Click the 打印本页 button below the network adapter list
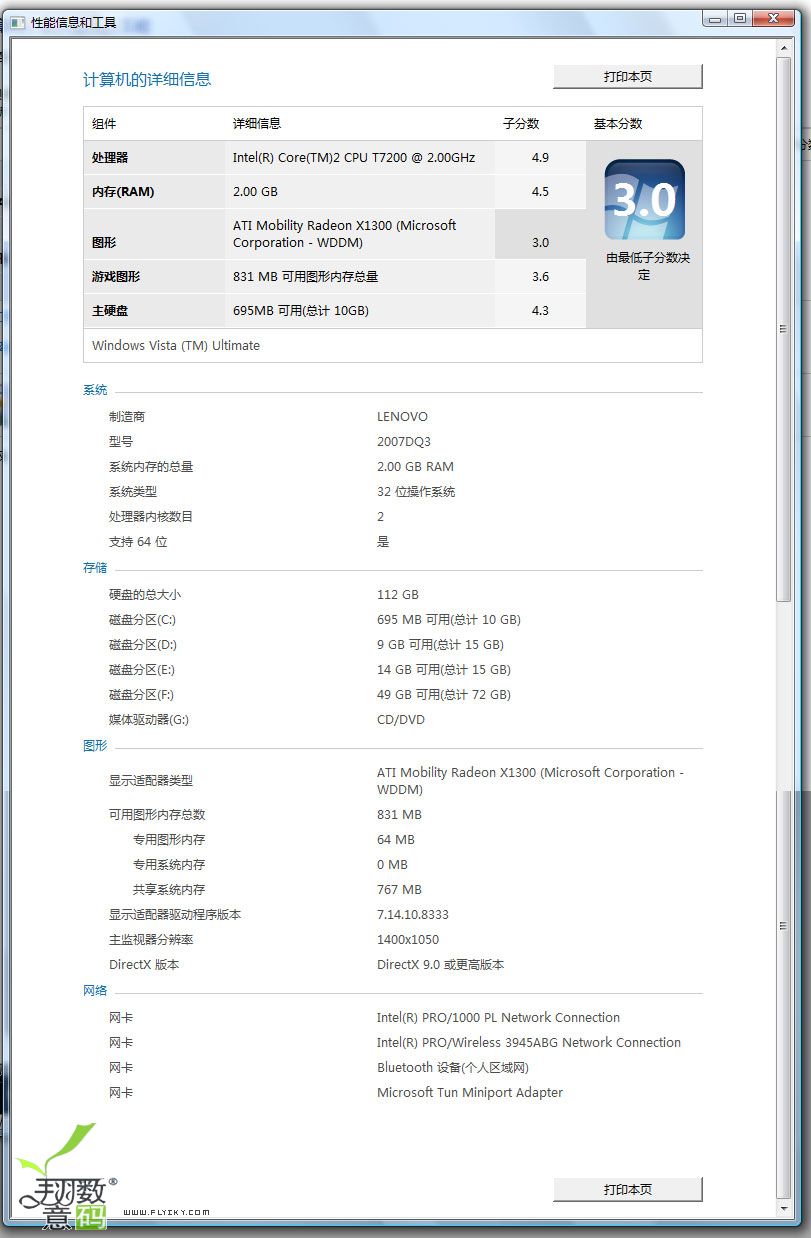 628,1190
